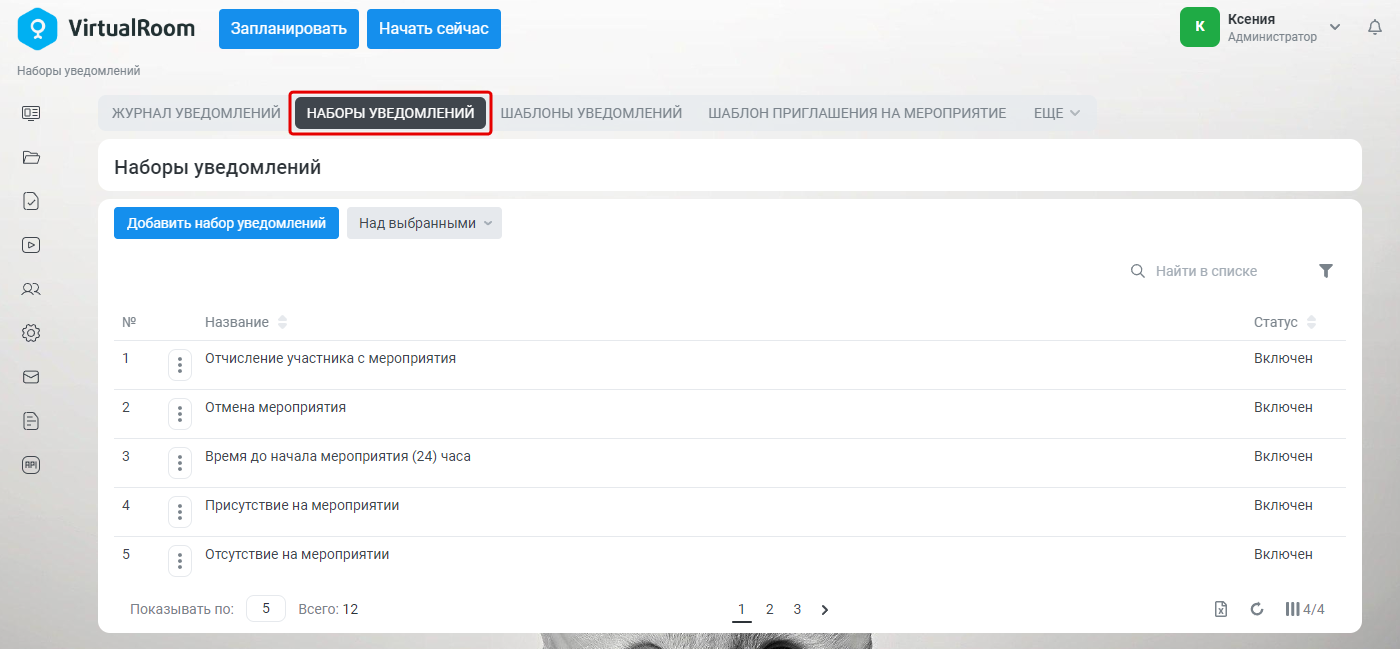Export list via Excel file icon

pos(1221,609)
